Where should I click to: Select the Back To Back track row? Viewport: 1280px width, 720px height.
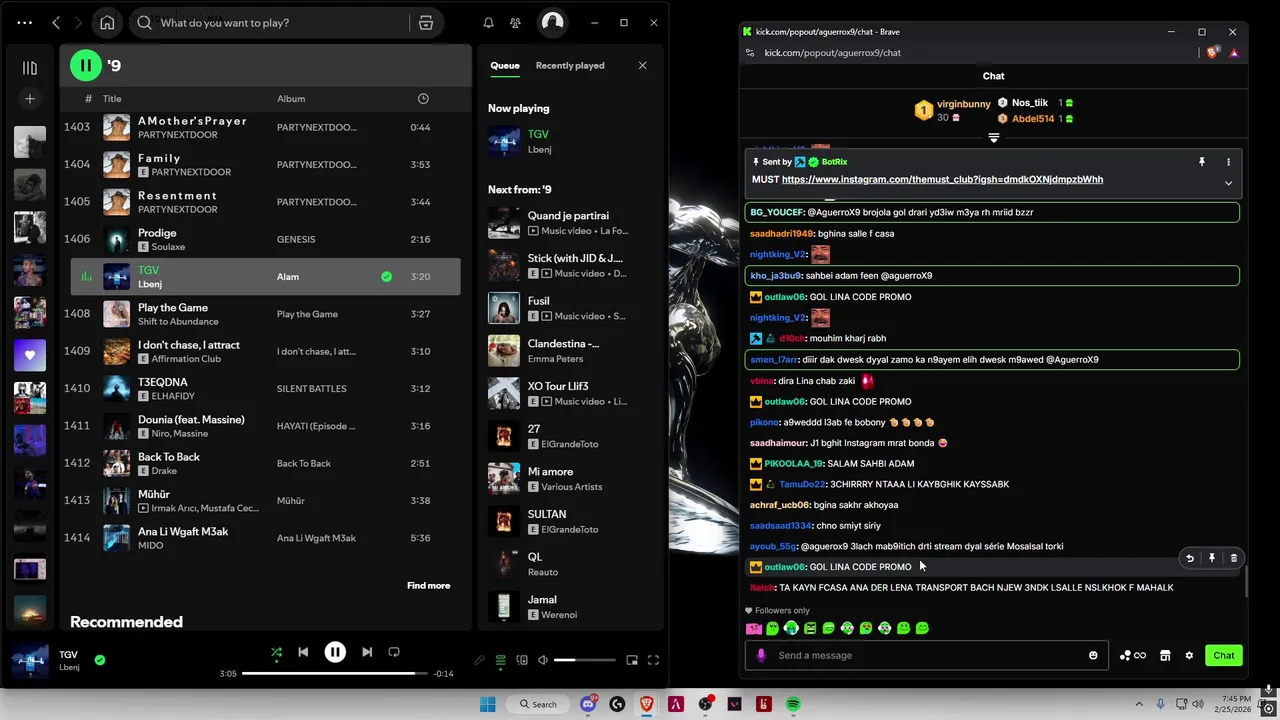point(265,464)
